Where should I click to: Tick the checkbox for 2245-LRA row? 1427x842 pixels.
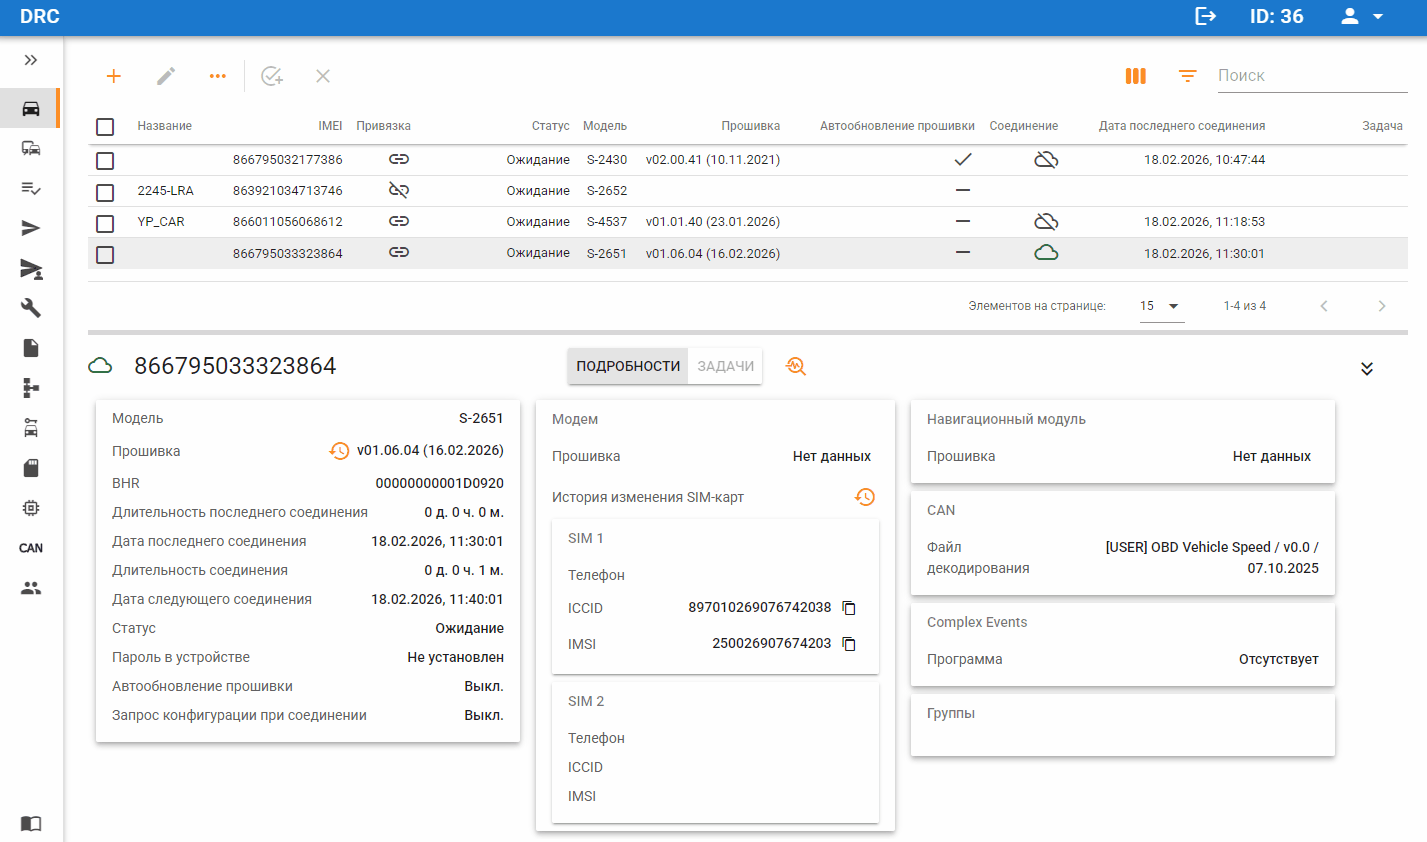[x=105, y=191]
